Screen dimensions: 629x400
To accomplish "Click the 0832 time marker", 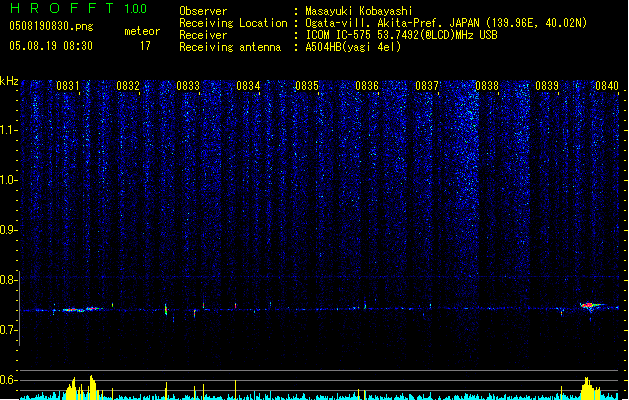I will [x=128, y=86].
